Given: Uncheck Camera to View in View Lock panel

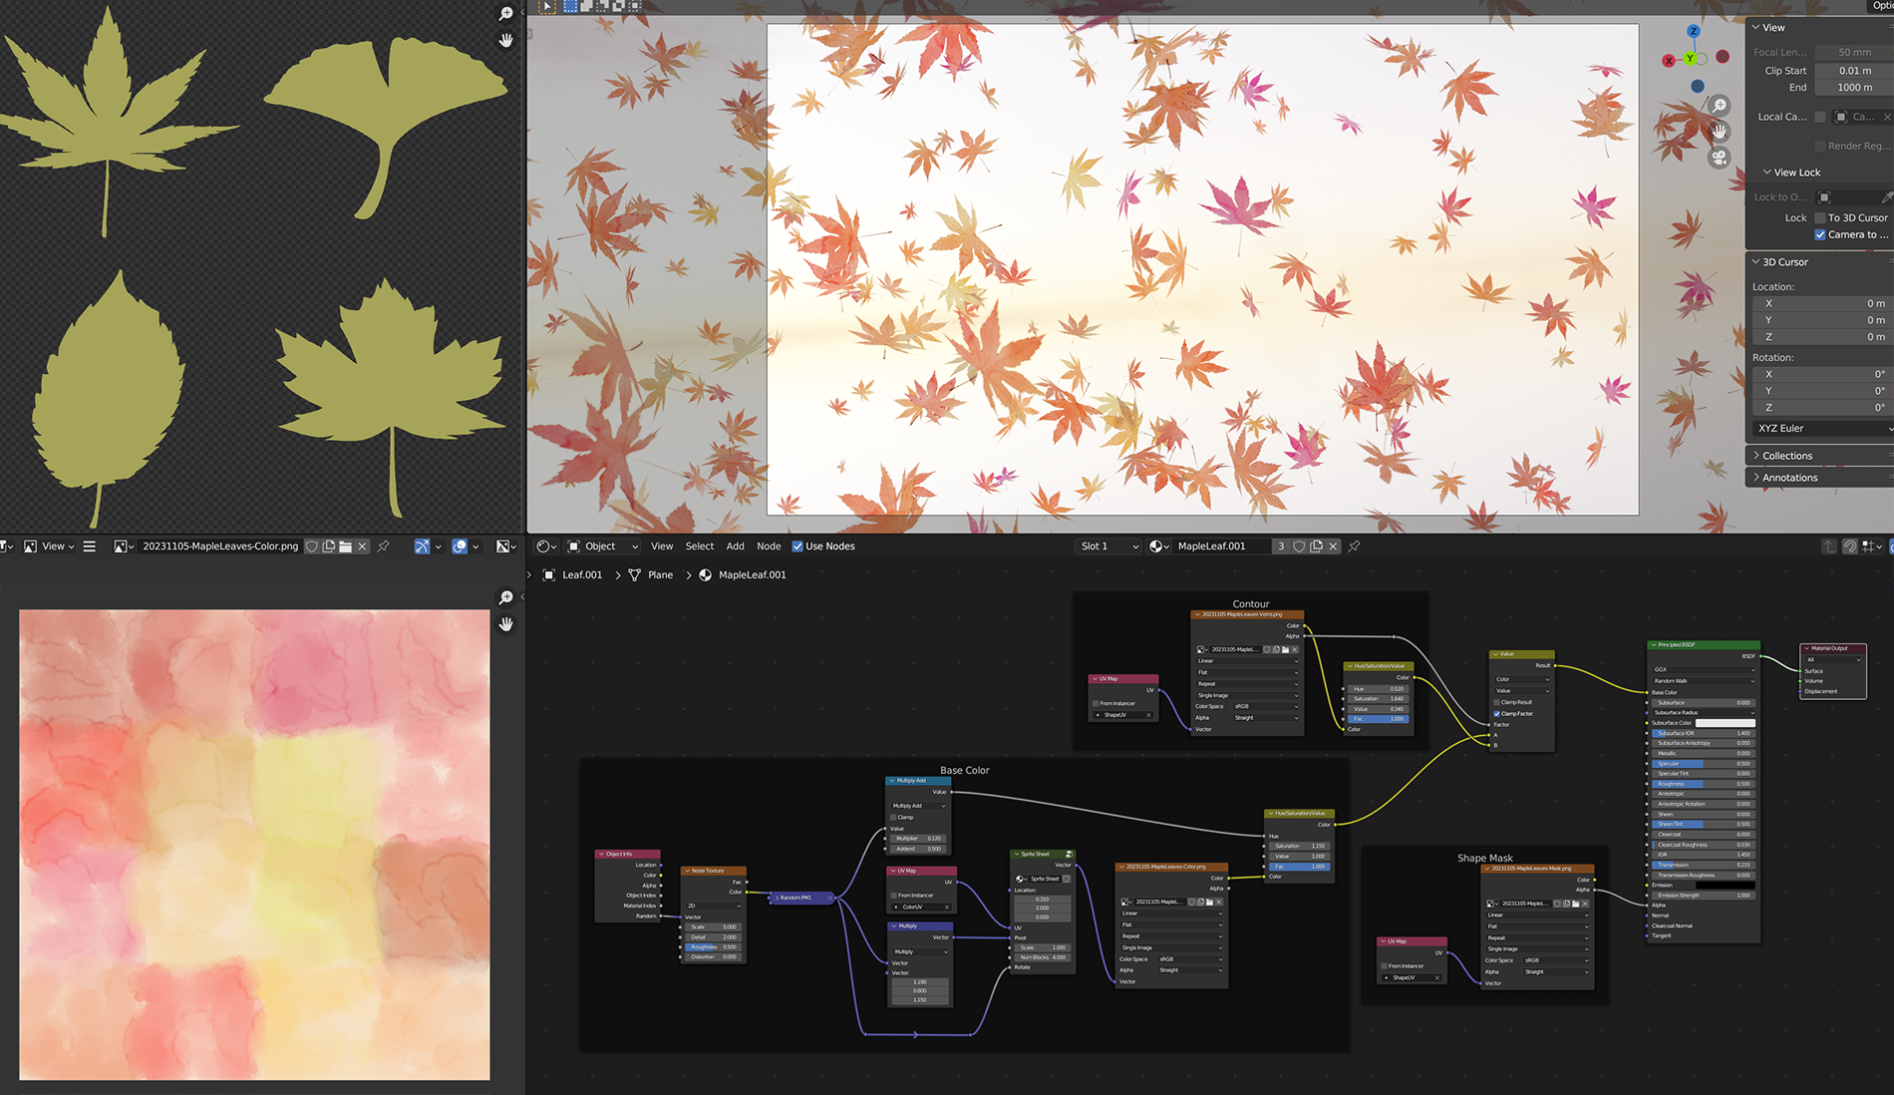Looking at the screenshot, I should tap(1822, 234).
